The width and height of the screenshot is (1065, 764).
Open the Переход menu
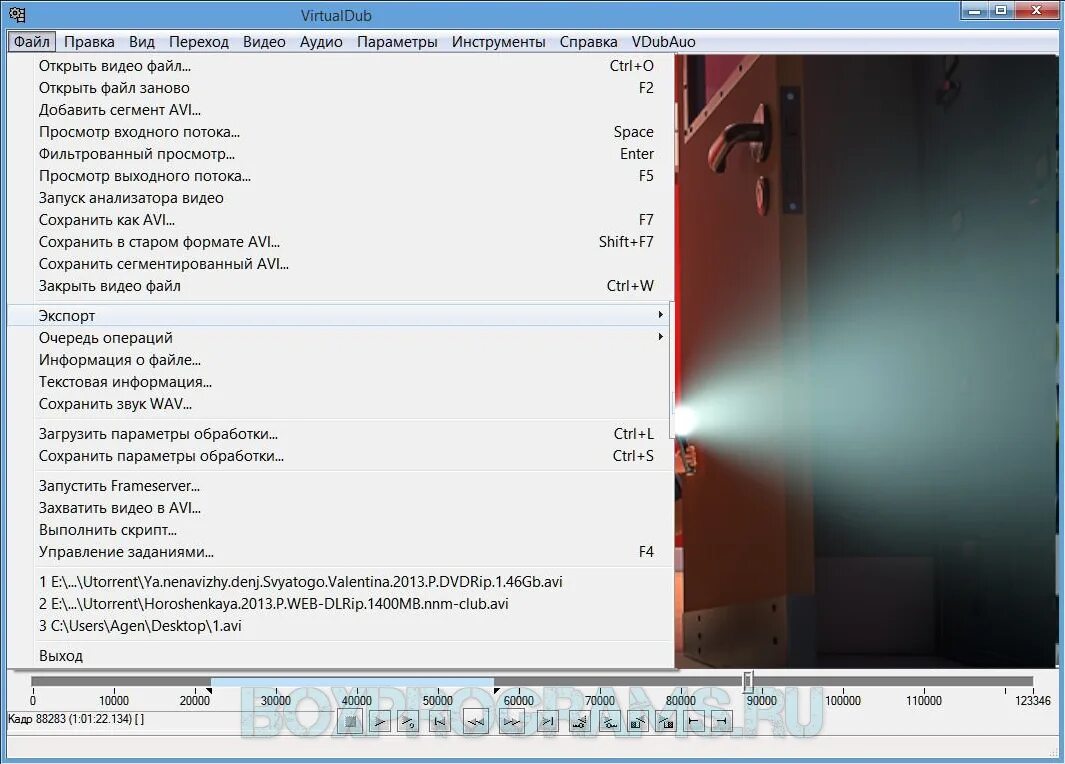[x=199, y=41]
